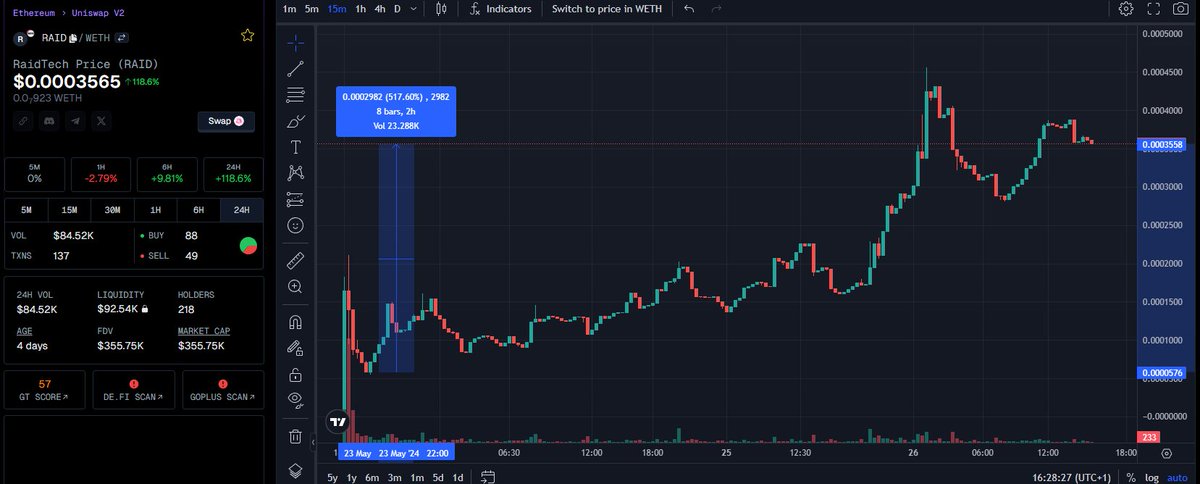Add pair to favorites with star icon
Image resolution: width=1200 pixels, height=484 pixels.
[x=247, y=36]
